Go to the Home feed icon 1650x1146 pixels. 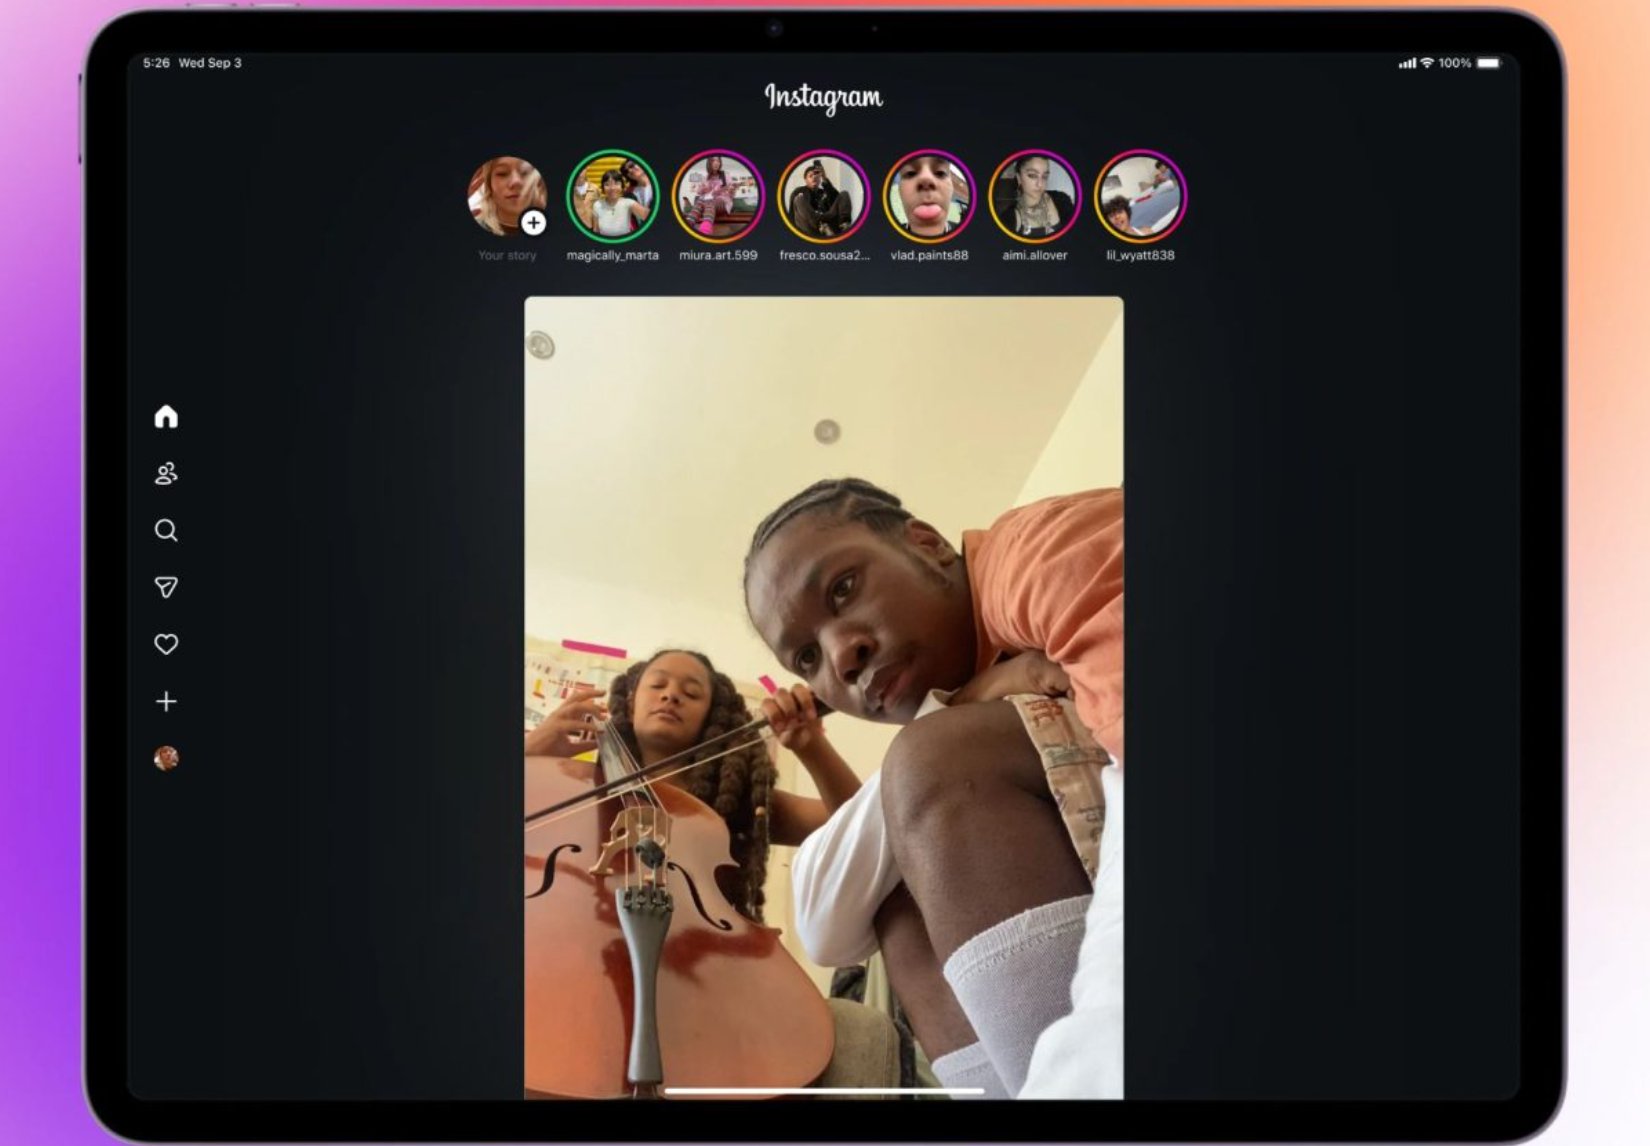click(166, 416)
